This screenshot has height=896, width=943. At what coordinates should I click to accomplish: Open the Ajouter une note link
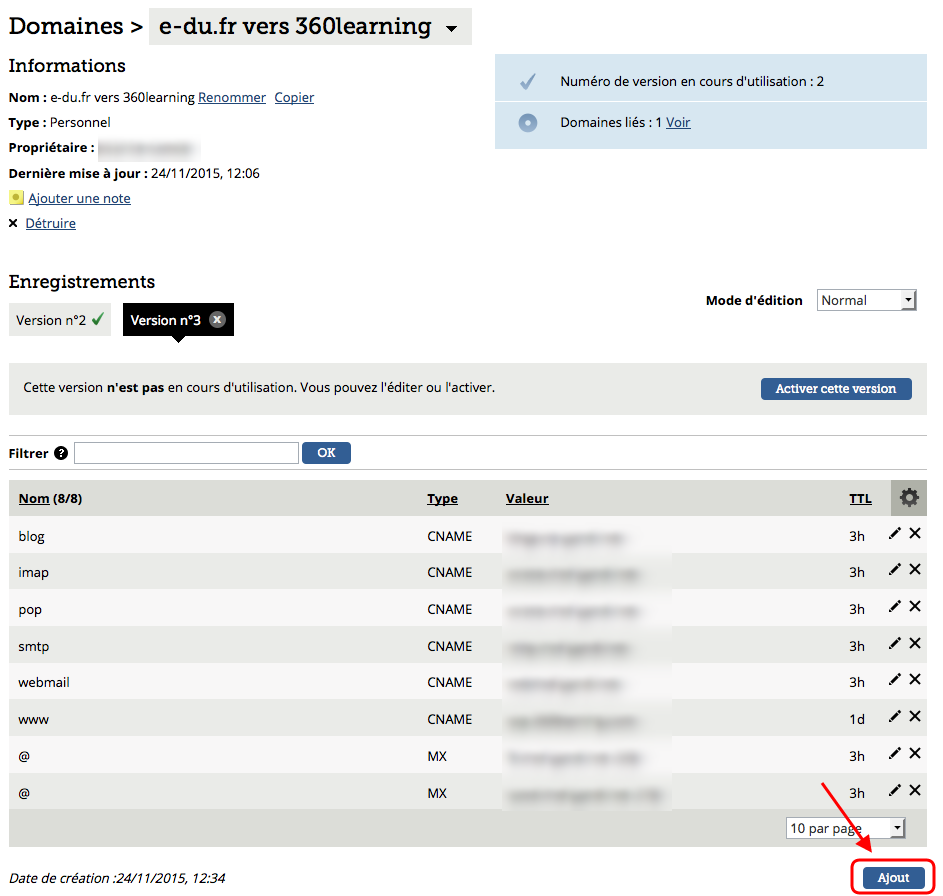point(79,198)
